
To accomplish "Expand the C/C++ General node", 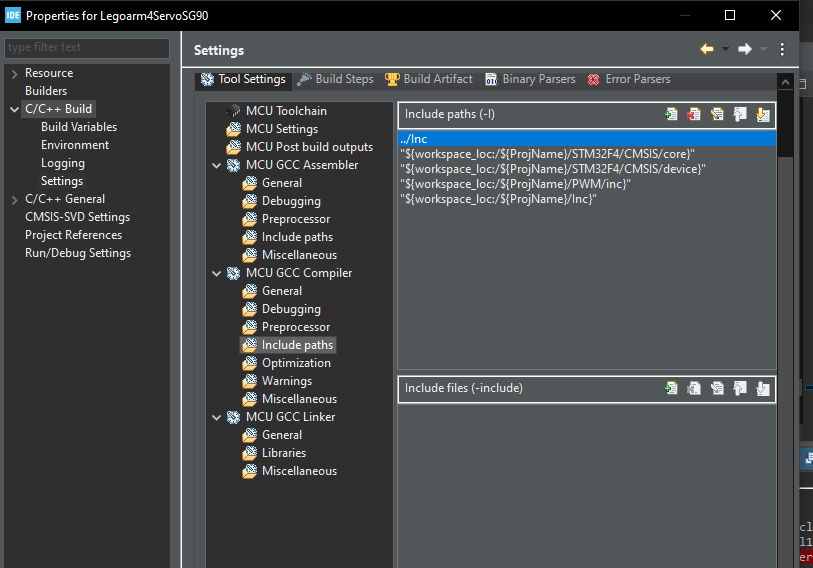I will click(x=15, y=200).
